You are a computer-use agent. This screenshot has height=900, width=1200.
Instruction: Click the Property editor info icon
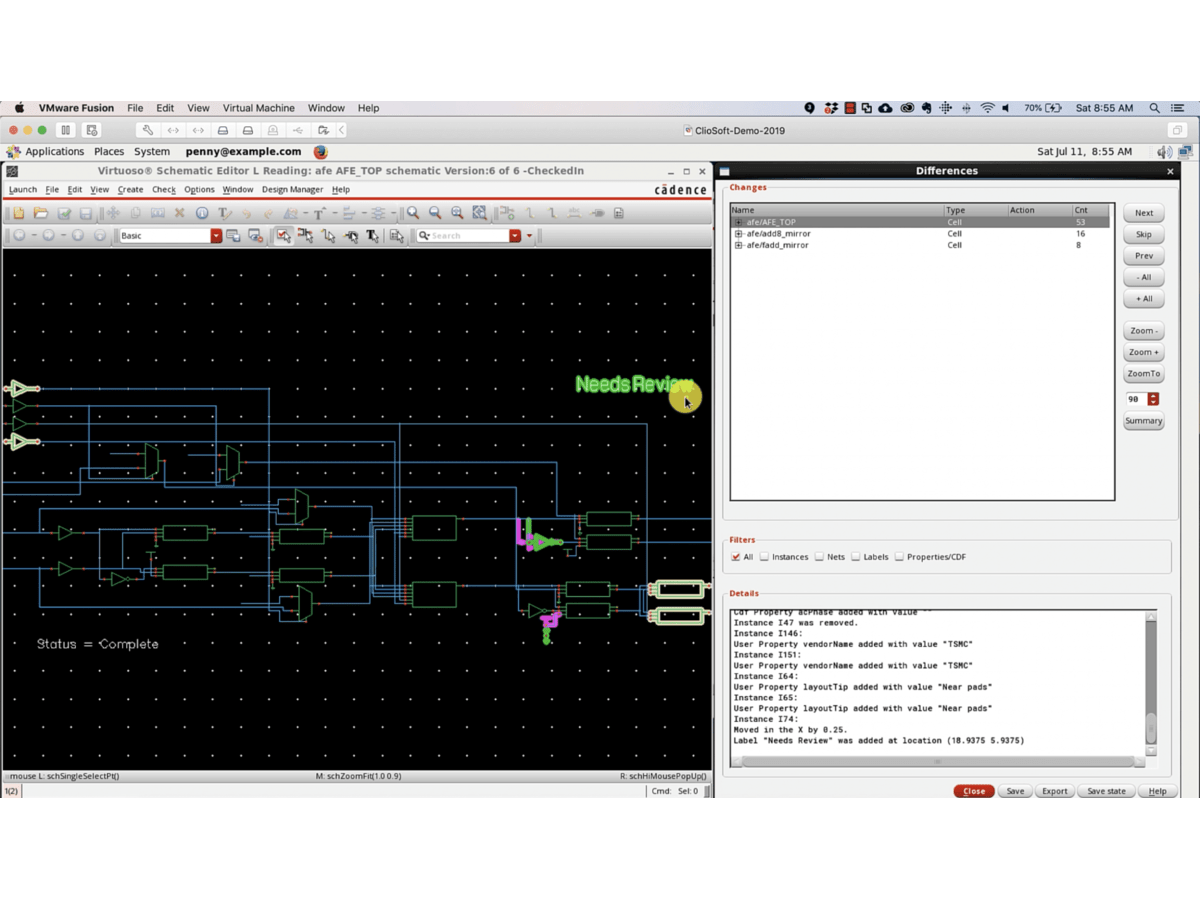(x=200, y=213)
